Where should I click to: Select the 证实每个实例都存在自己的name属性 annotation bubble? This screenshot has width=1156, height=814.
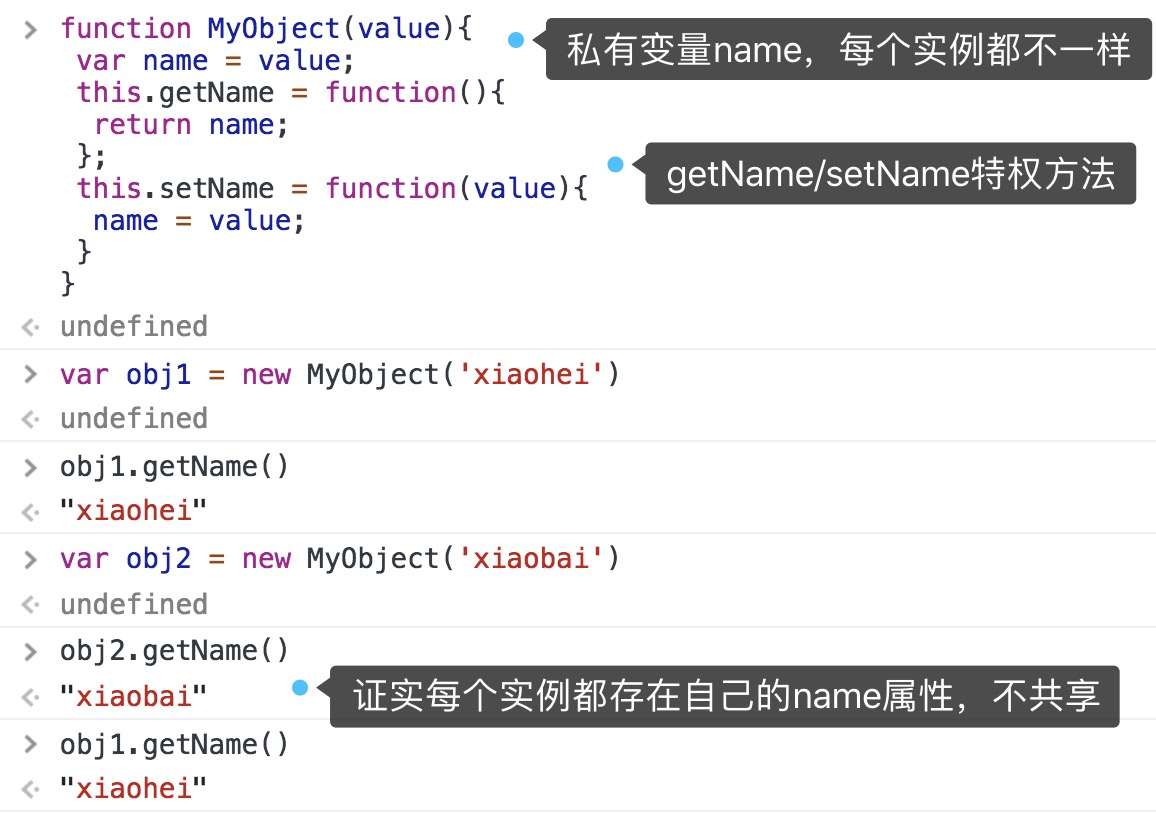[725, 697]
